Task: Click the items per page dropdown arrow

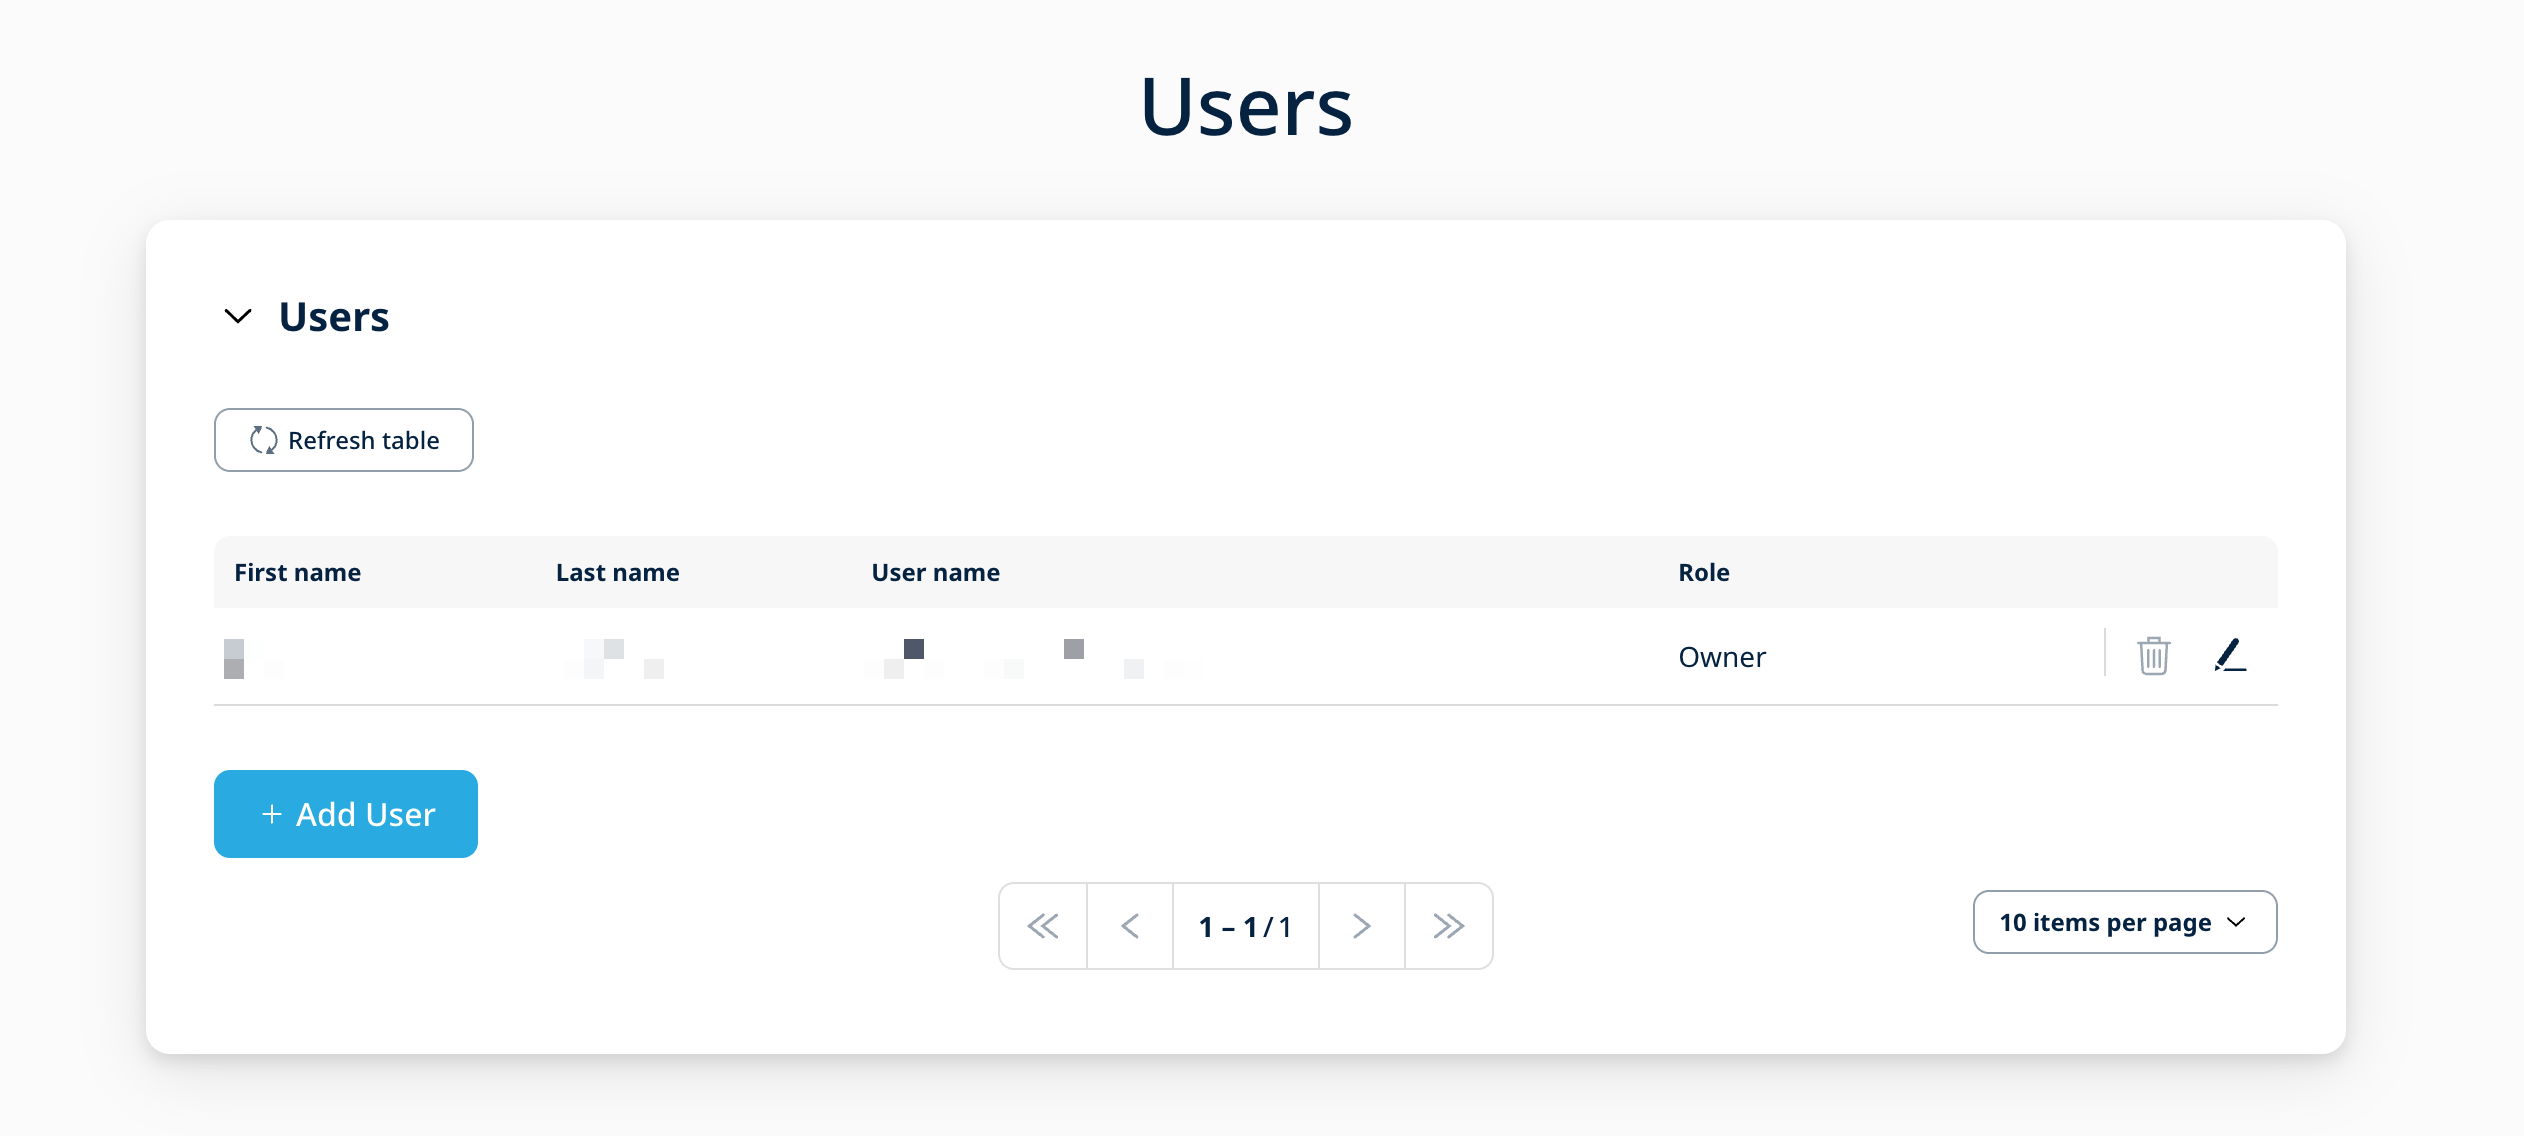Action: tap(2237, 922)
